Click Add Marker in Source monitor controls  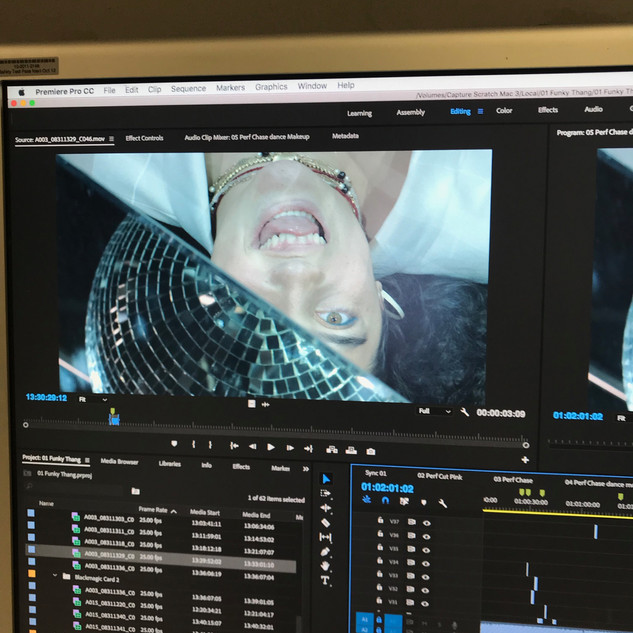coord(174,444)
